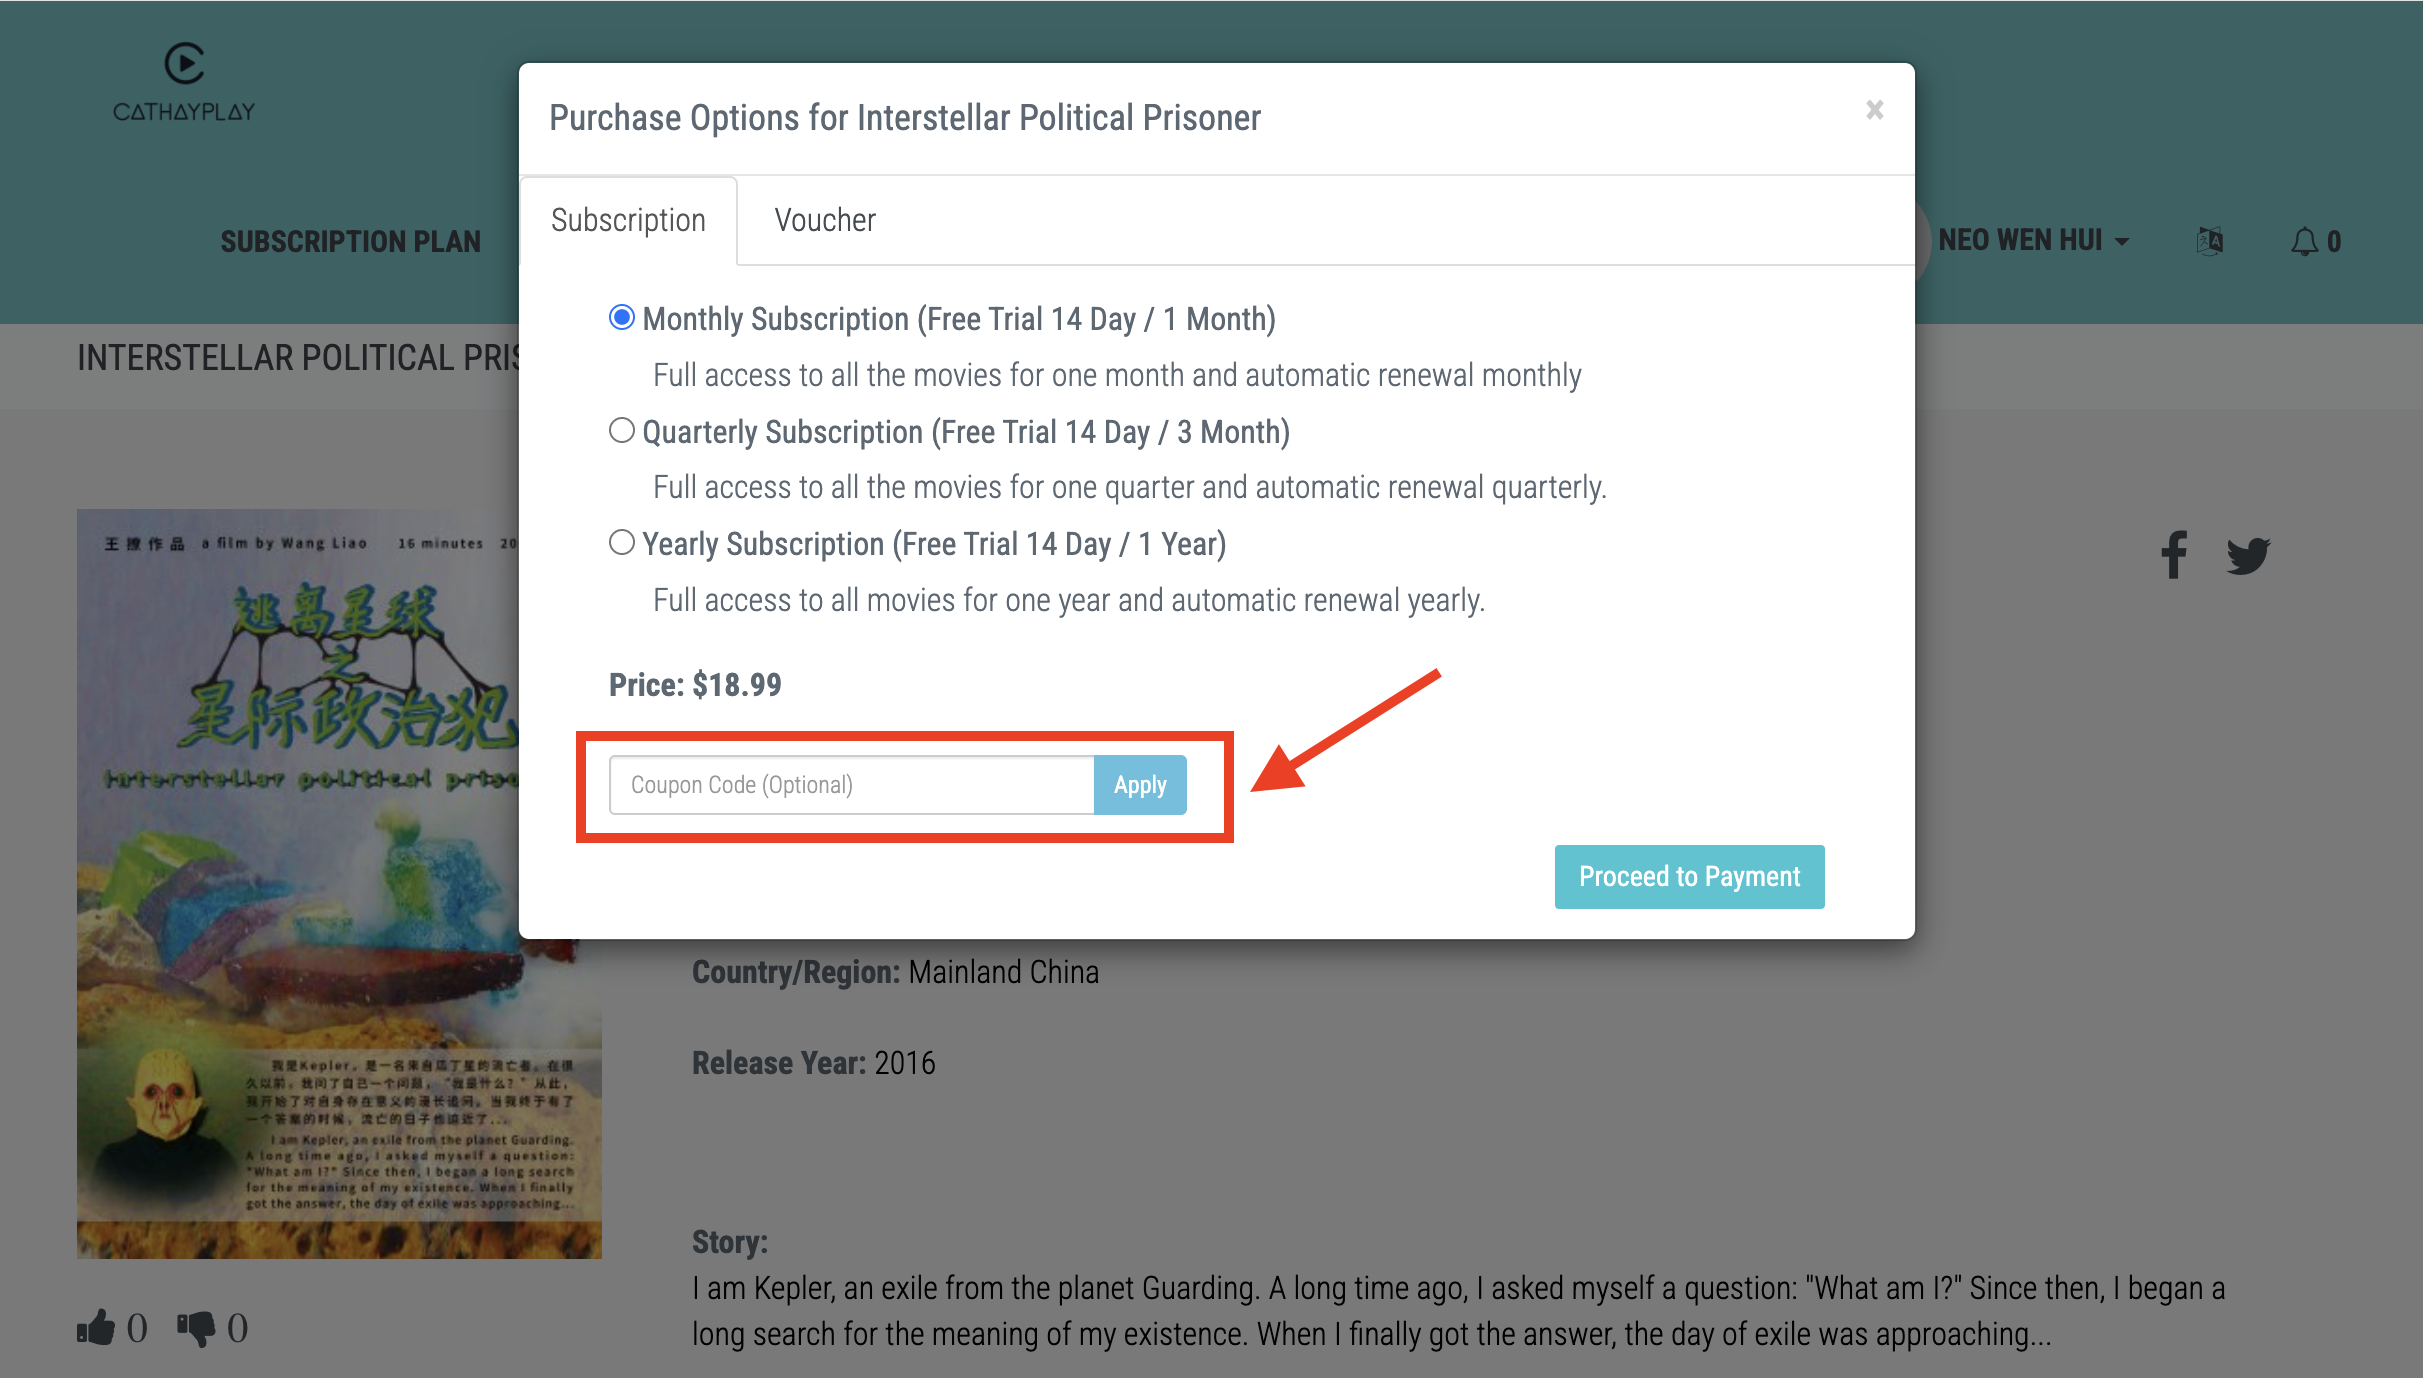The height and width of the screenshot is (1378, 2423).
Task: Open the SUBSCRIPTION PLAN menu
Action: [351, 240]
